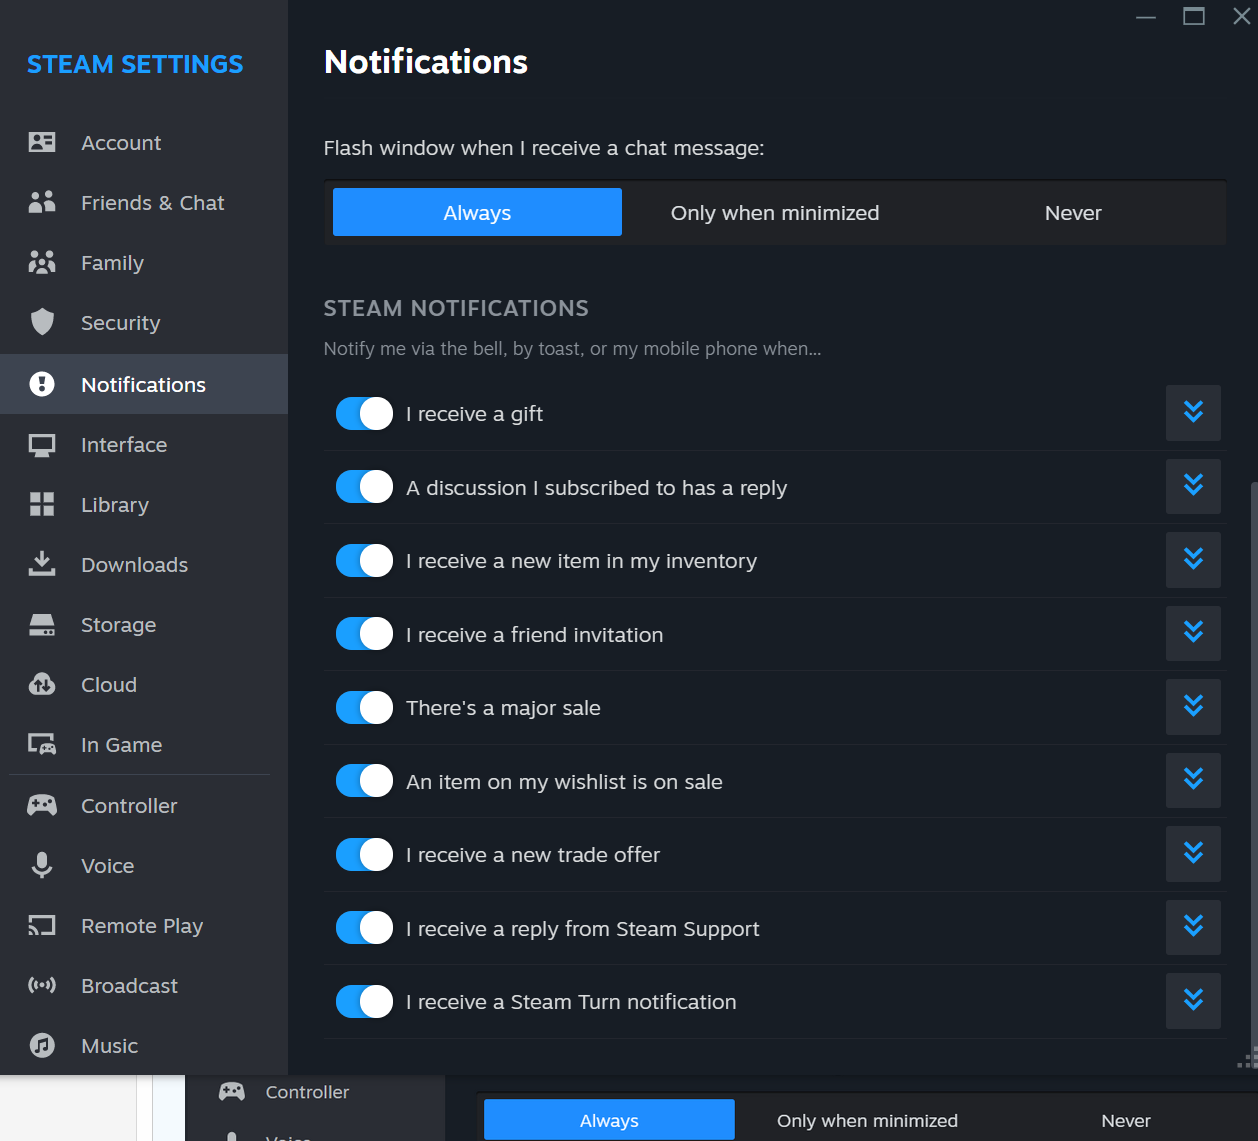Screen dimensions: 1258x1141
Task: Open the Friends & Chat settings tab
Action: click(x=152, y=203)
